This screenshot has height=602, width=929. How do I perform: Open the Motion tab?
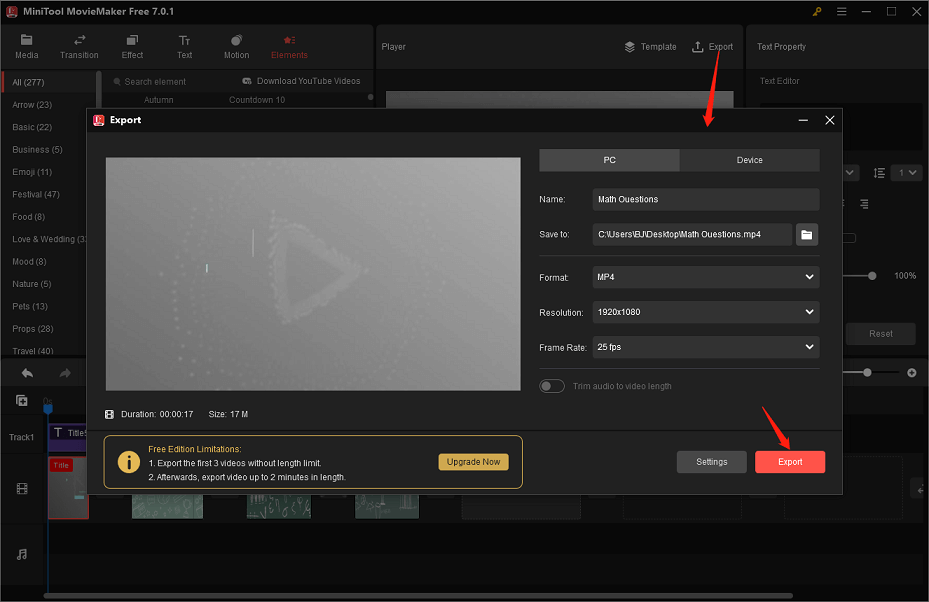[x=236, y=47]
